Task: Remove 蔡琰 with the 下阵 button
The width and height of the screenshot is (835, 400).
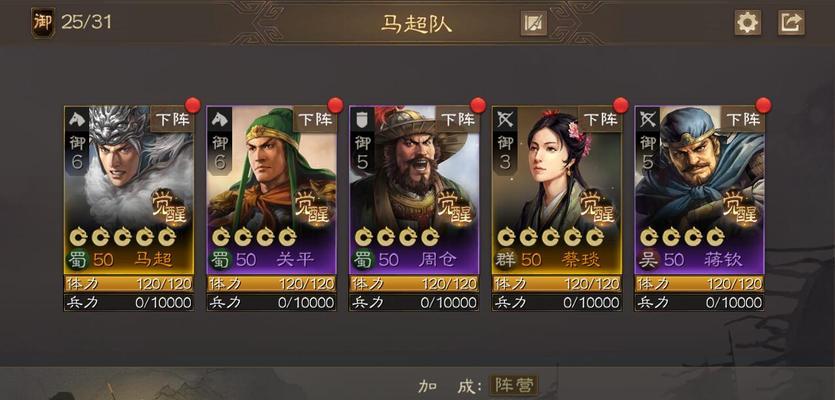Action: point(600,119)
